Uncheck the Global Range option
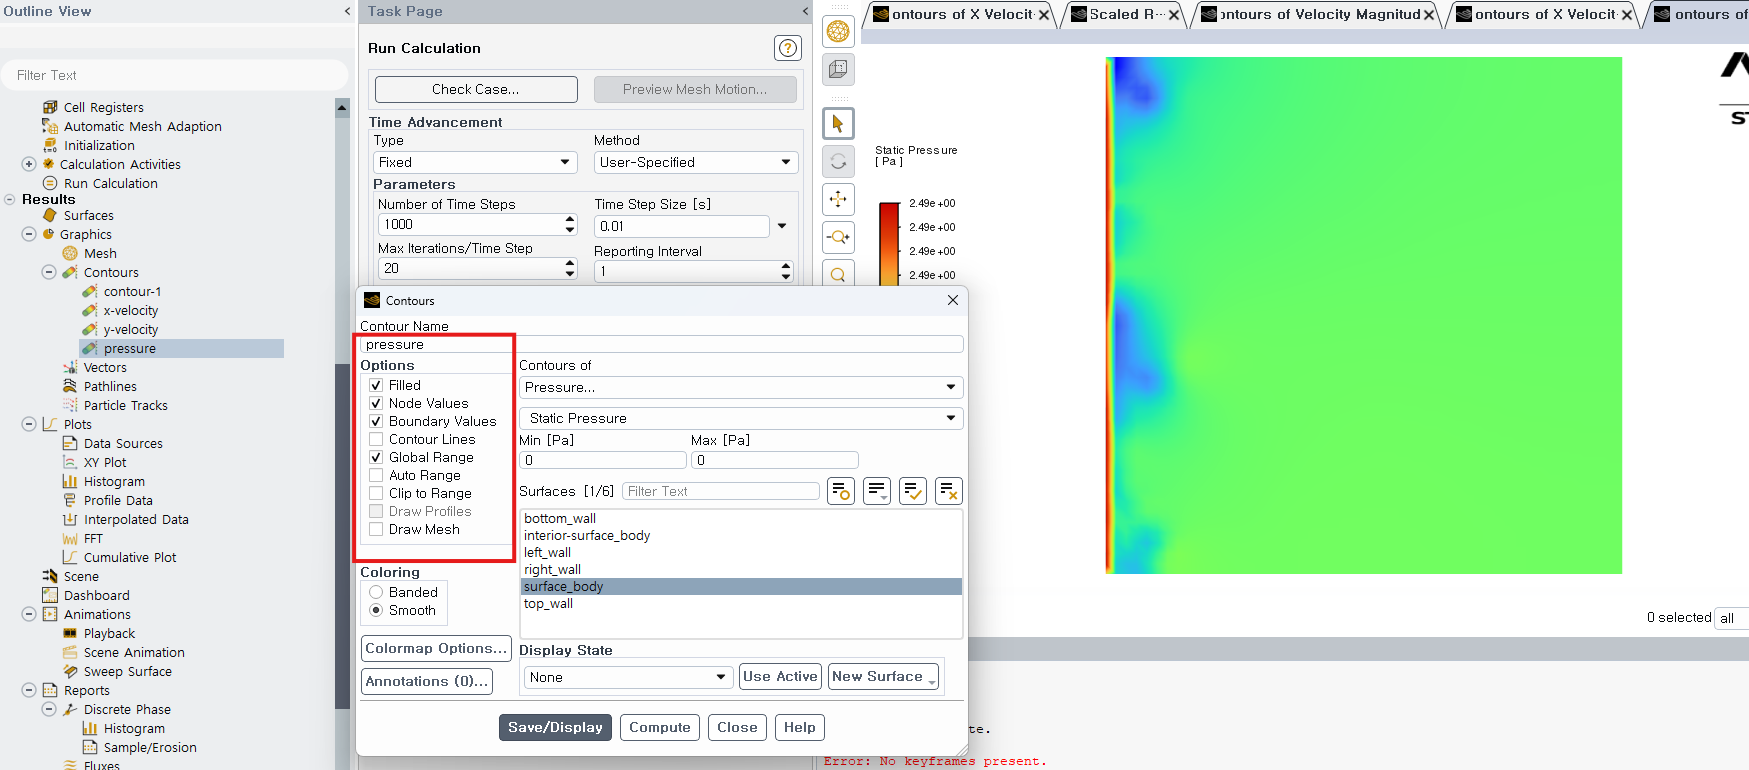The image size is (1749, 770). (376, 457)
